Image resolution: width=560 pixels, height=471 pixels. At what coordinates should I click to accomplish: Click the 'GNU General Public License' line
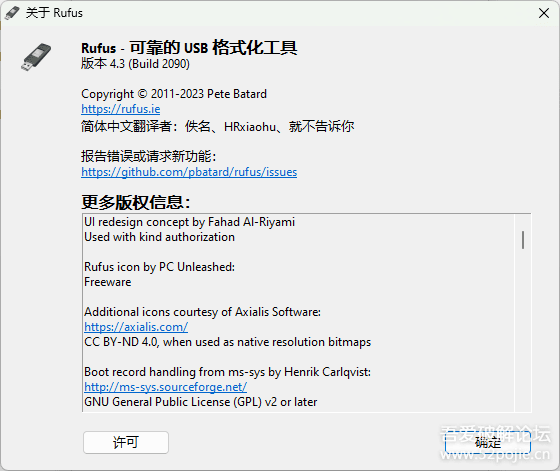[201, 402]
